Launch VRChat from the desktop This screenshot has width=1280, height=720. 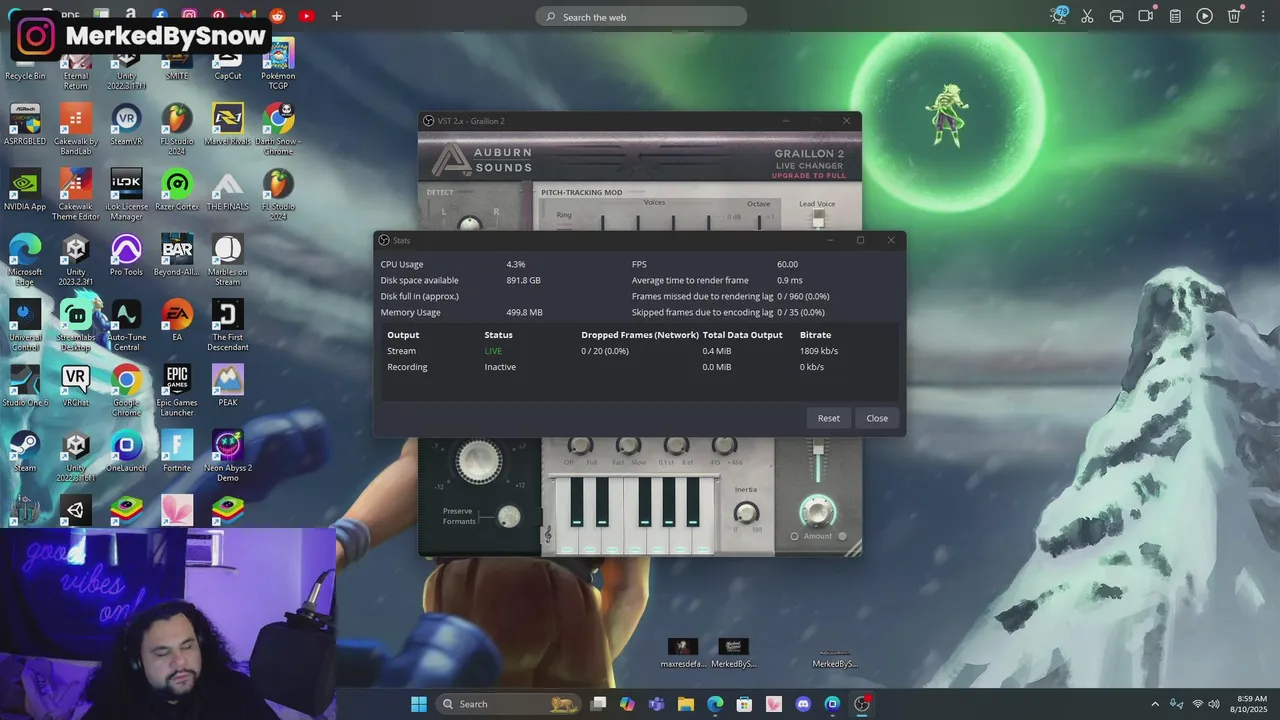point(76,385)
